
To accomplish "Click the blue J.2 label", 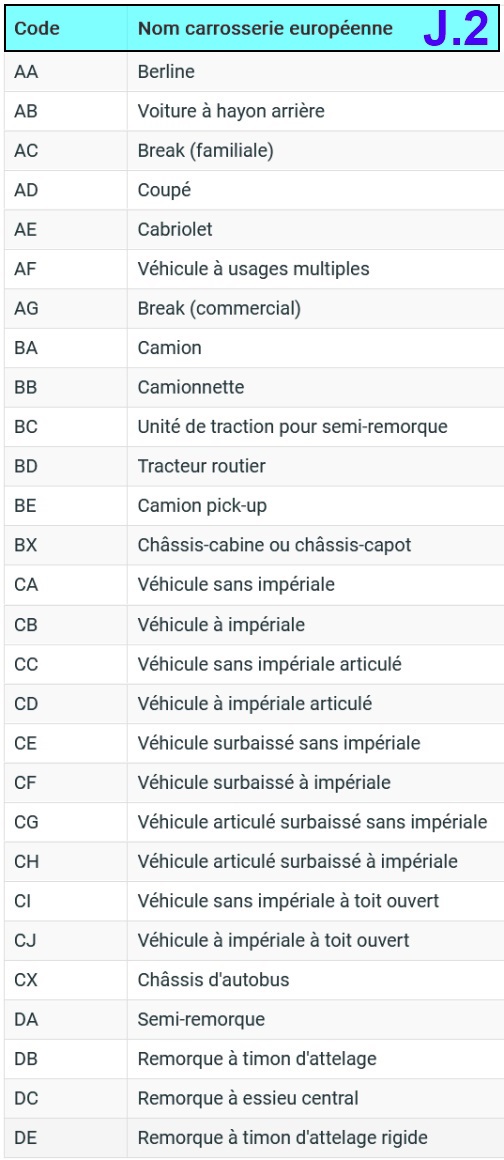I will [456, 29].
